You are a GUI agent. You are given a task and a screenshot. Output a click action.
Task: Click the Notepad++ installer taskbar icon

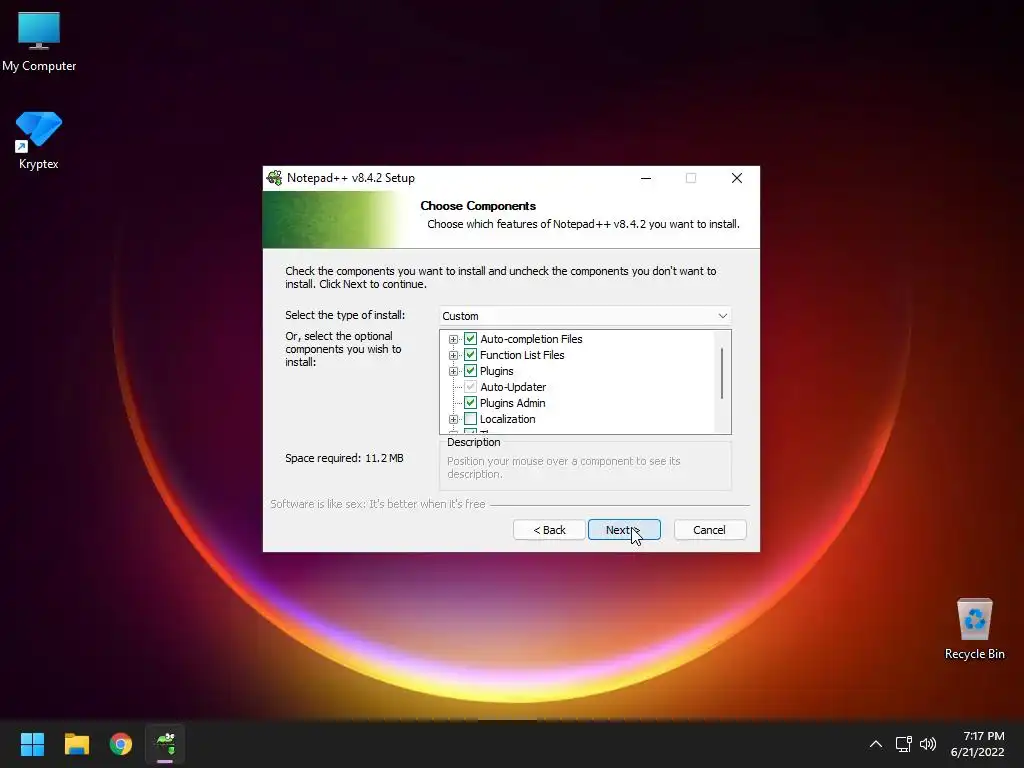[x=165, y=744]
